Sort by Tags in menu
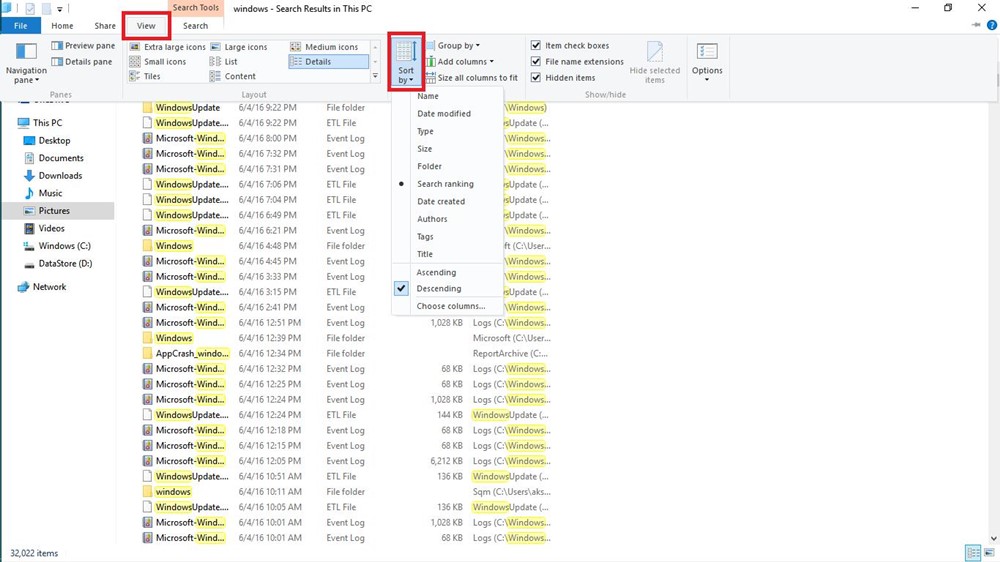Screen dimensions: 1000x562 425,237
